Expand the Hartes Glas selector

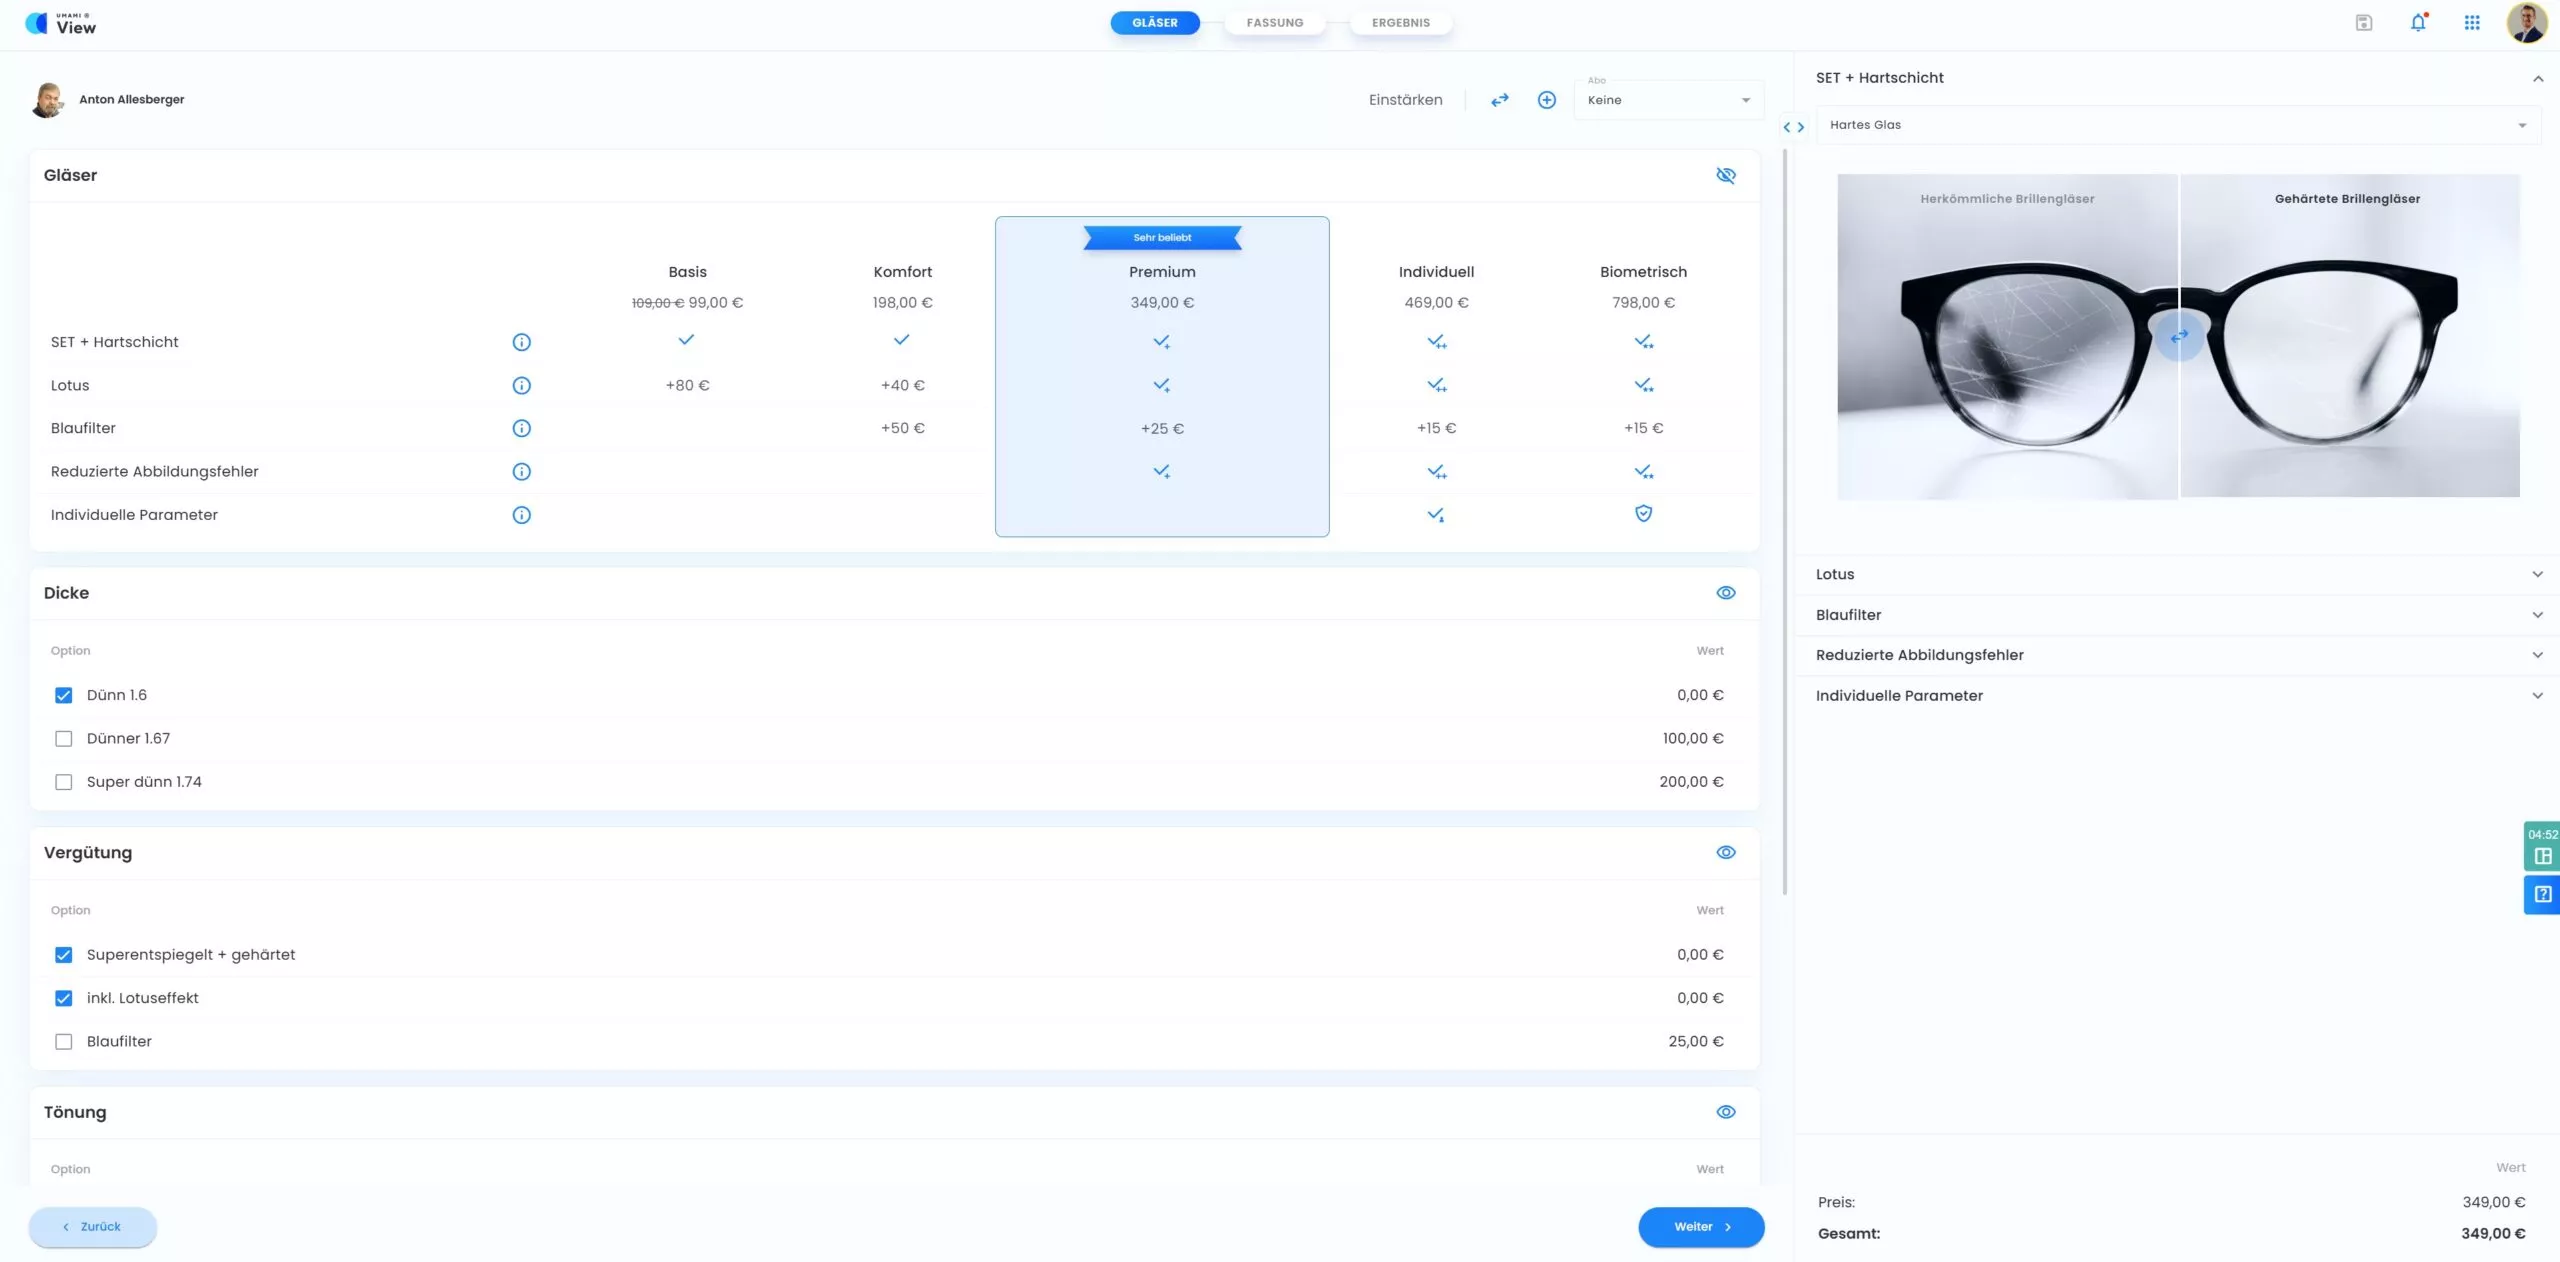[2180, 124]
